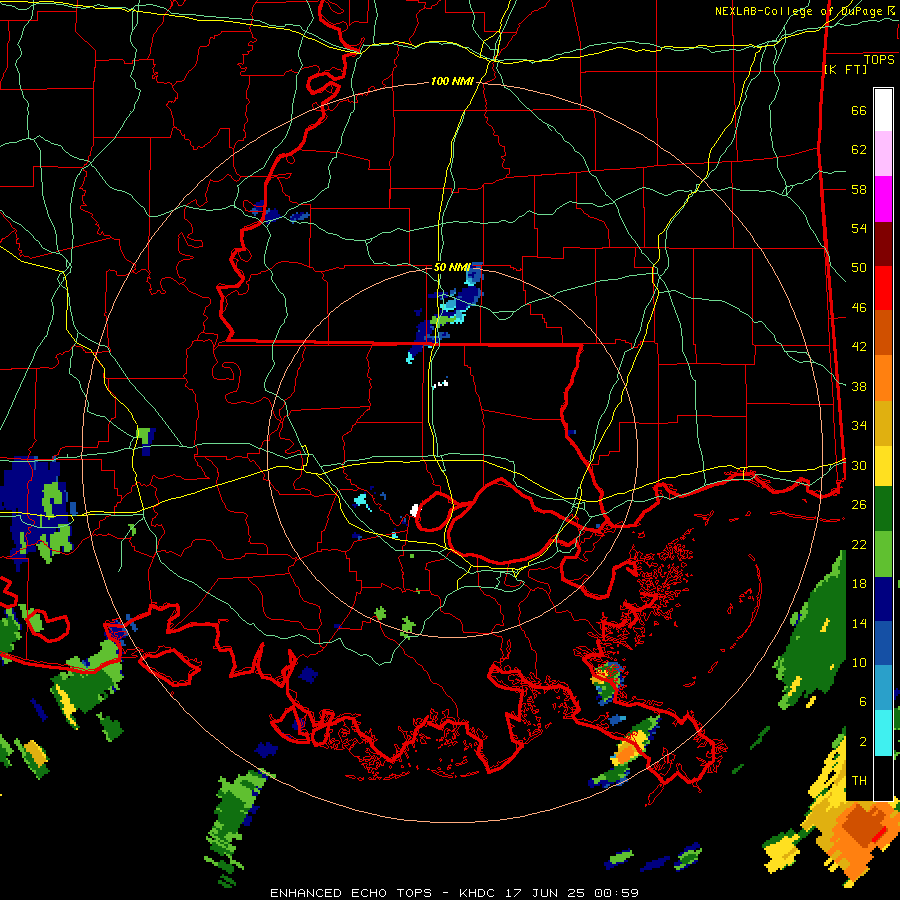Click the bright red legend color band
This screenshot has height=900, width=900.
(883, 288)
